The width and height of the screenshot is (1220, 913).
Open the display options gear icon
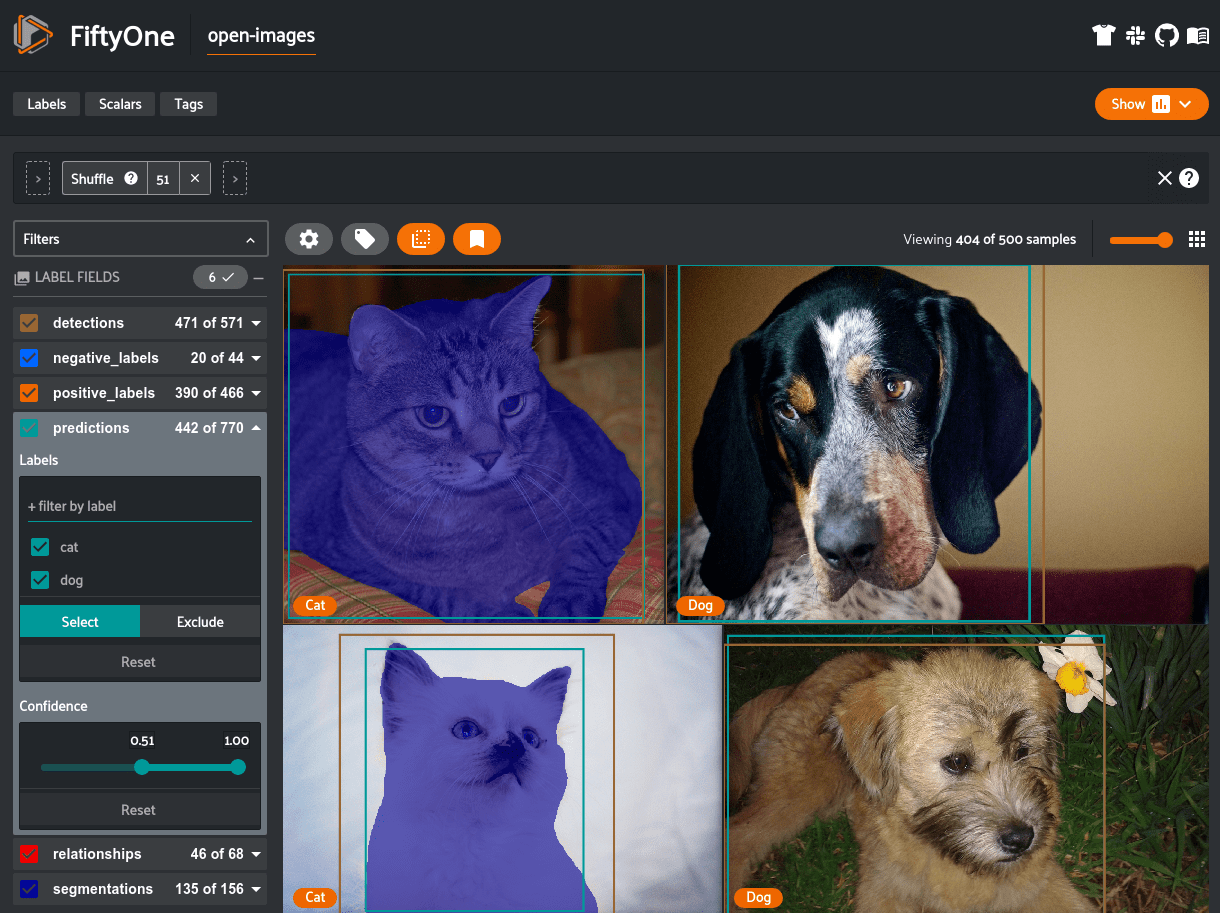click(309, 239)
